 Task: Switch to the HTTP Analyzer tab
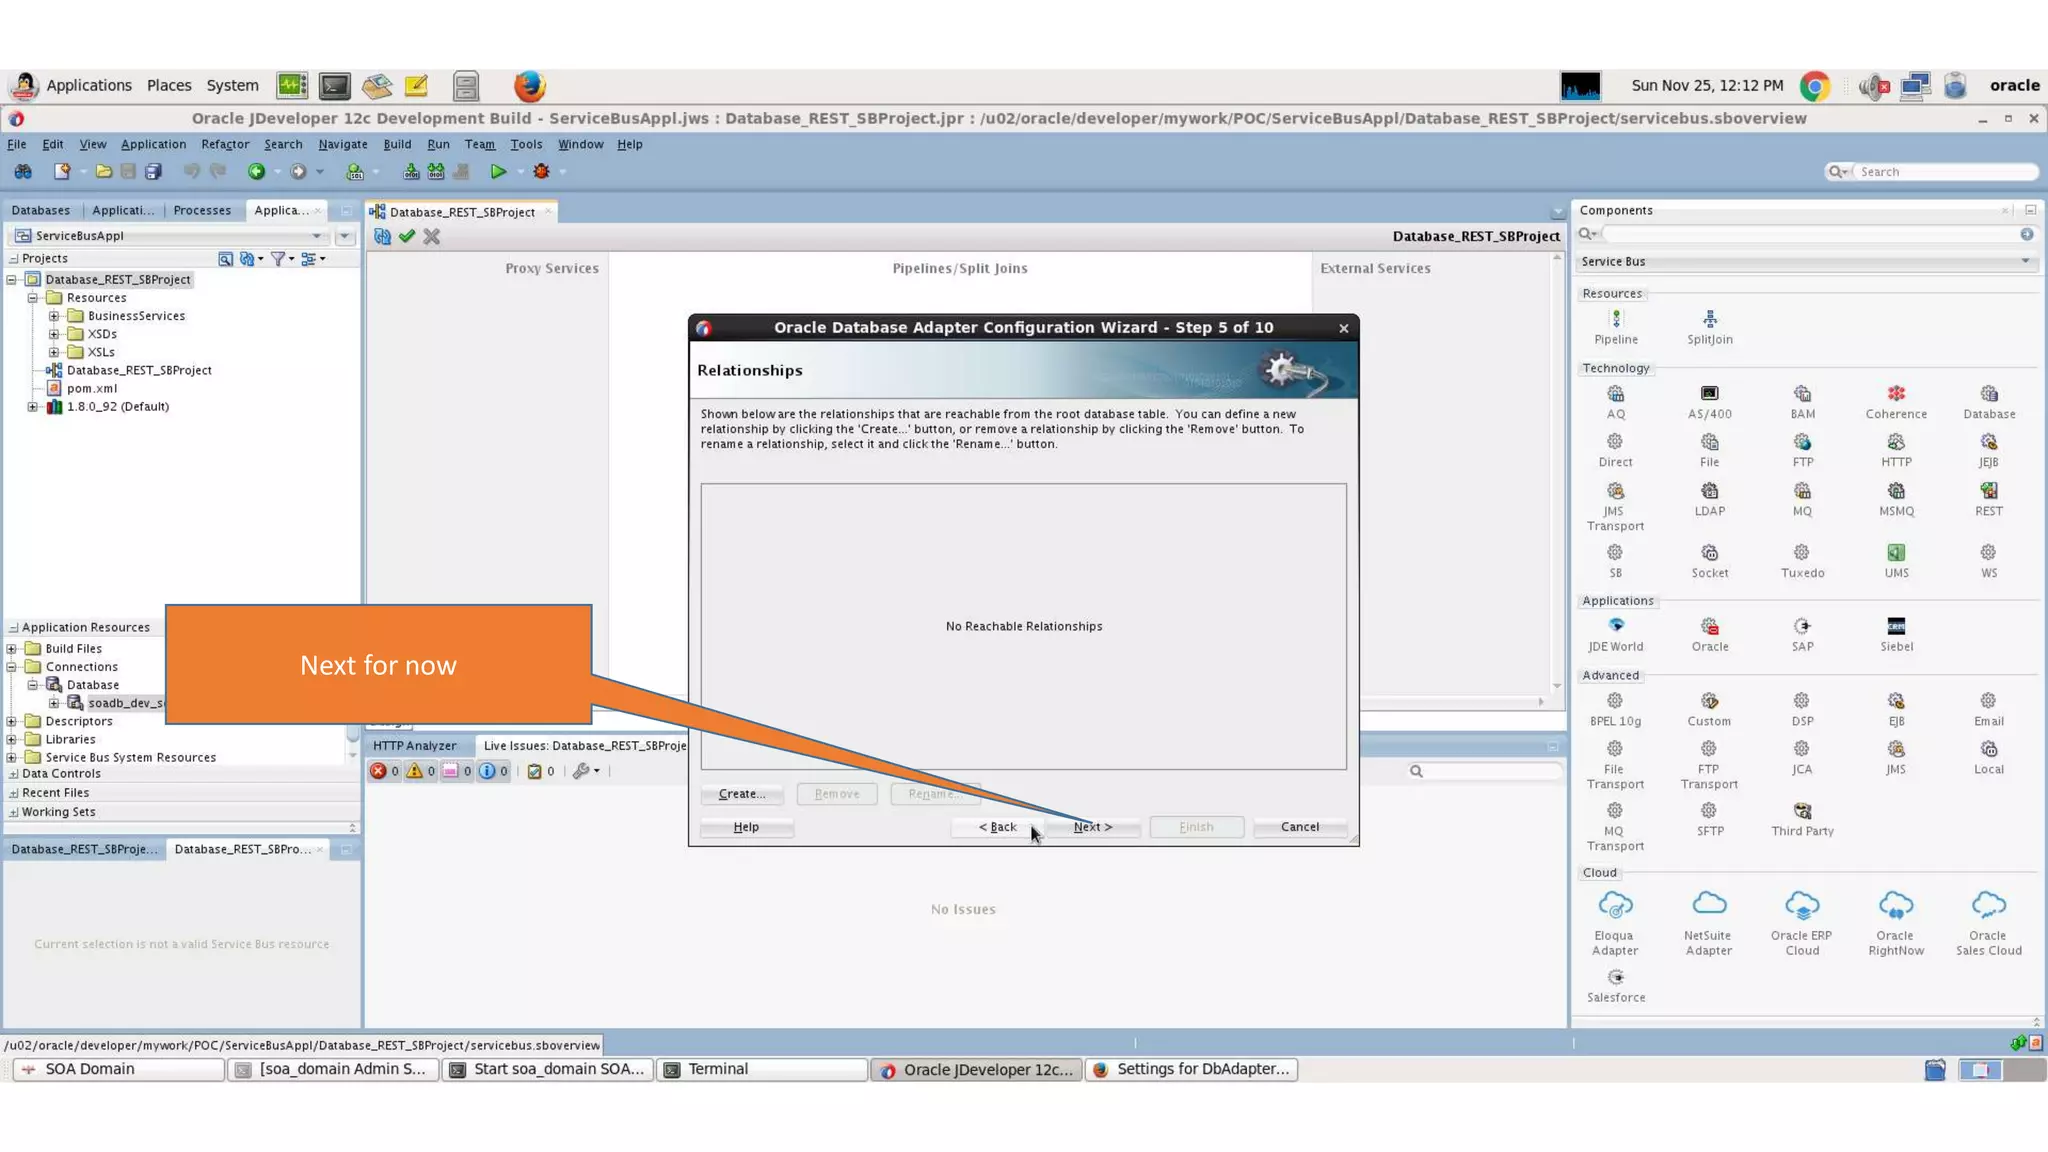[414, 746]
